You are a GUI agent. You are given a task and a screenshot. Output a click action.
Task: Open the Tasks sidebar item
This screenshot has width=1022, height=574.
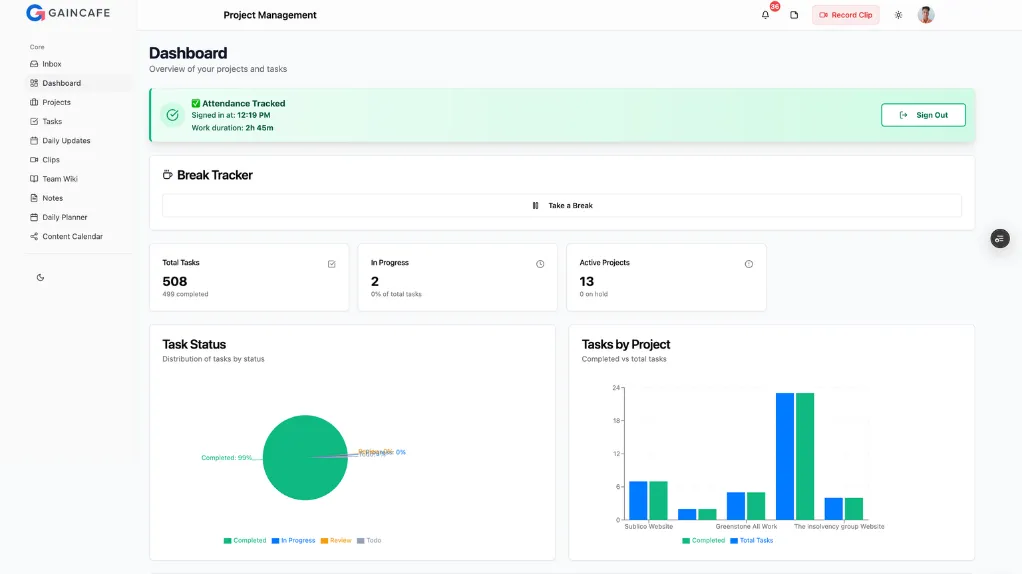52,121
